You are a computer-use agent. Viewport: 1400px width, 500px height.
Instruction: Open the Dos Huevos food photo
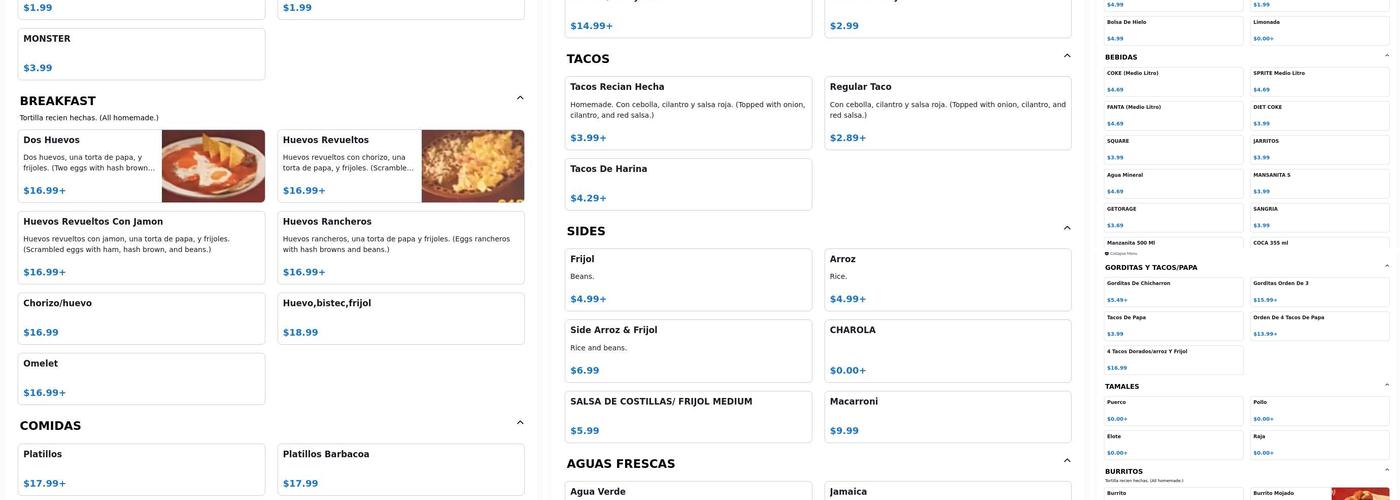coord(213,166)
